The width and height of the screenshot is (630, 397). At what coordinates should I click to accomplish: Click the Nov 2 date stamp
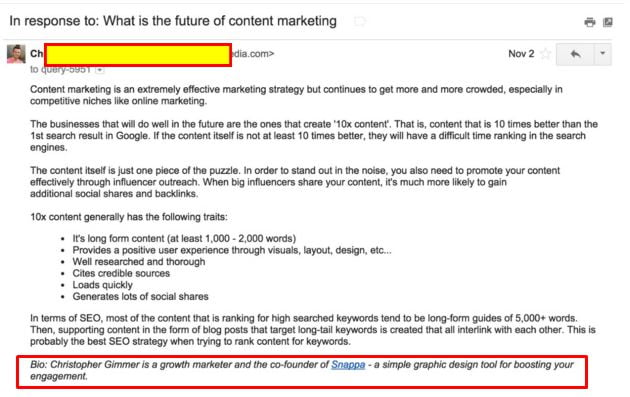coord(521,54)
